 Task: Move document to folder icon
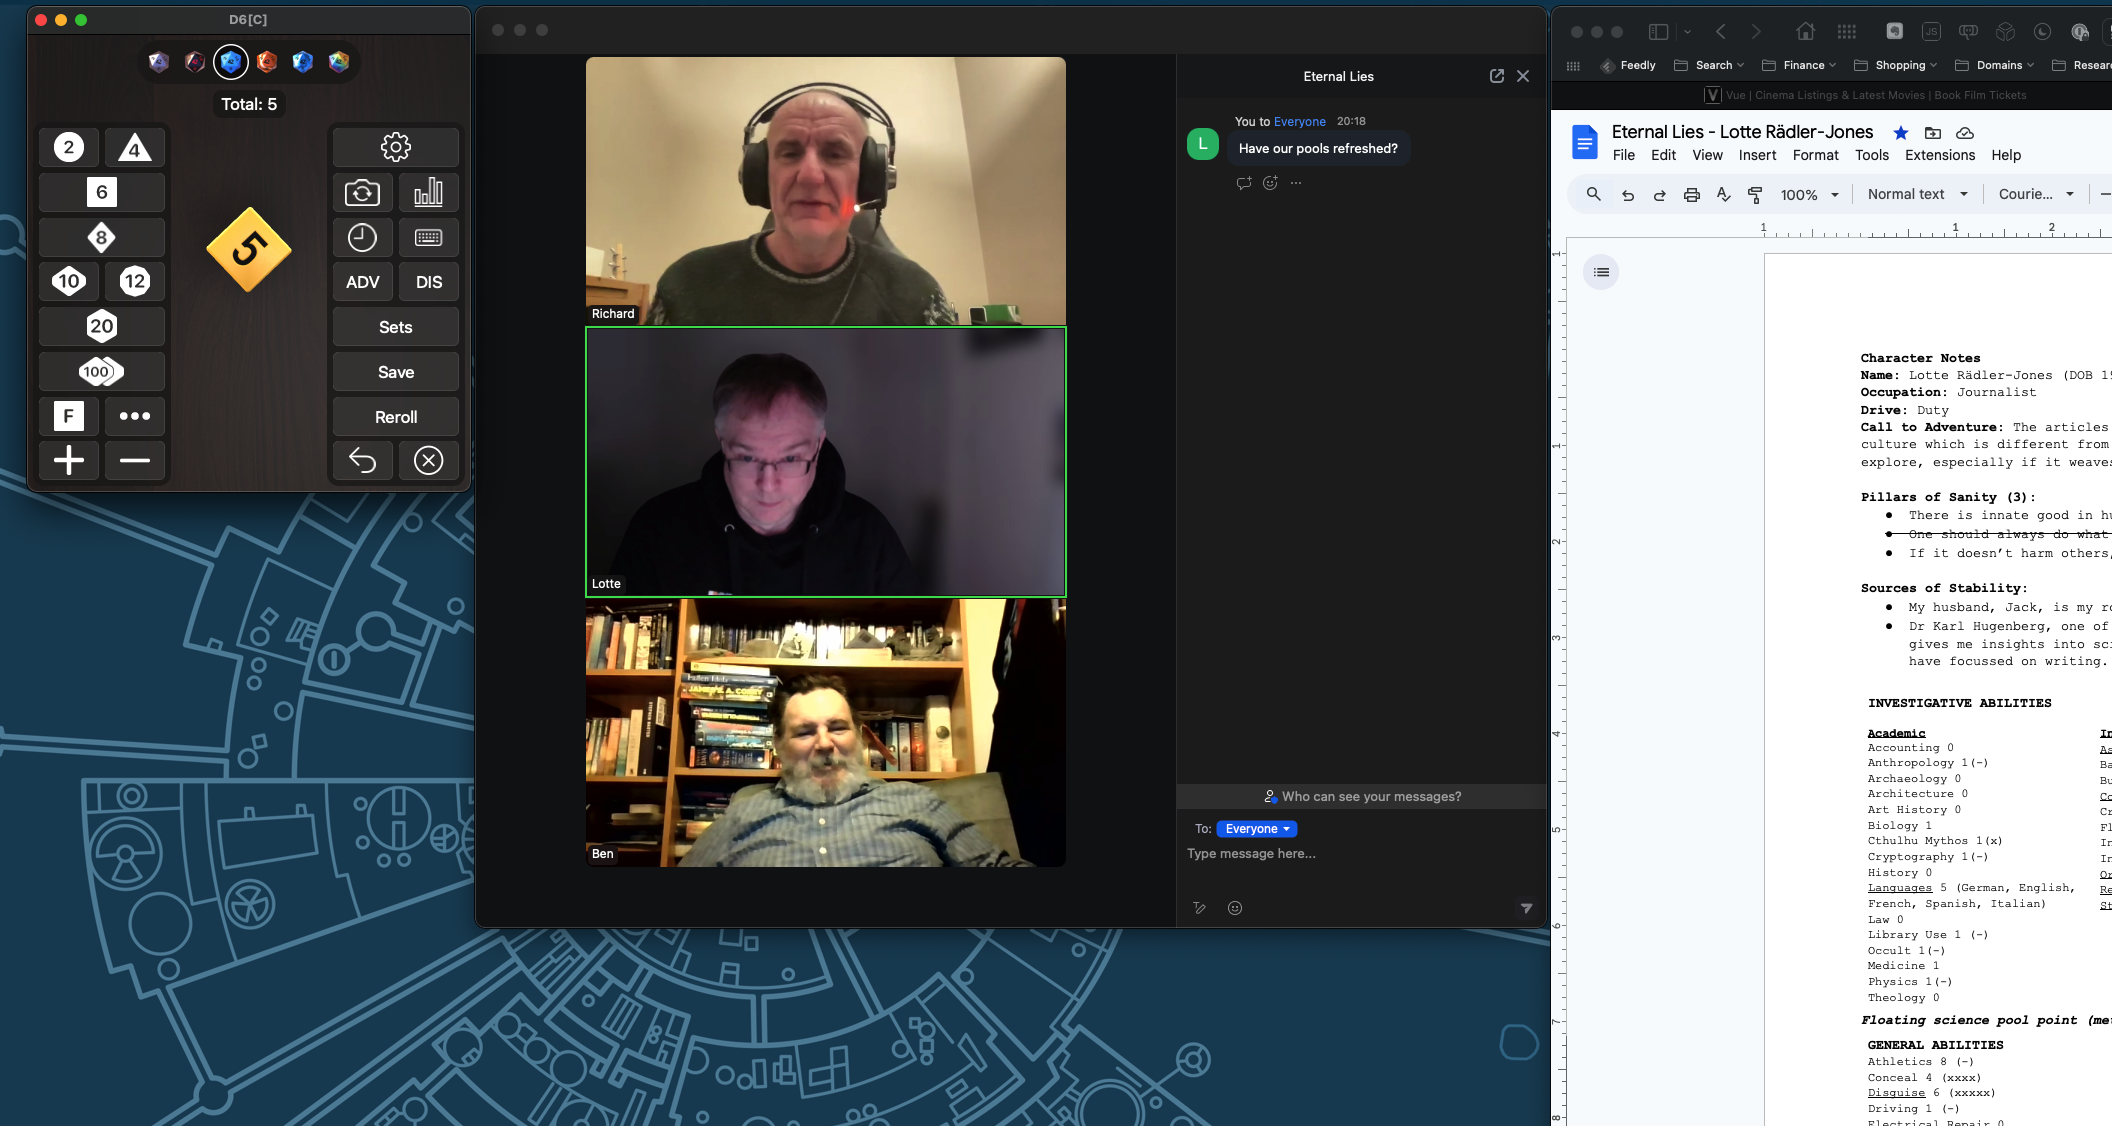tap(1933, 133)
